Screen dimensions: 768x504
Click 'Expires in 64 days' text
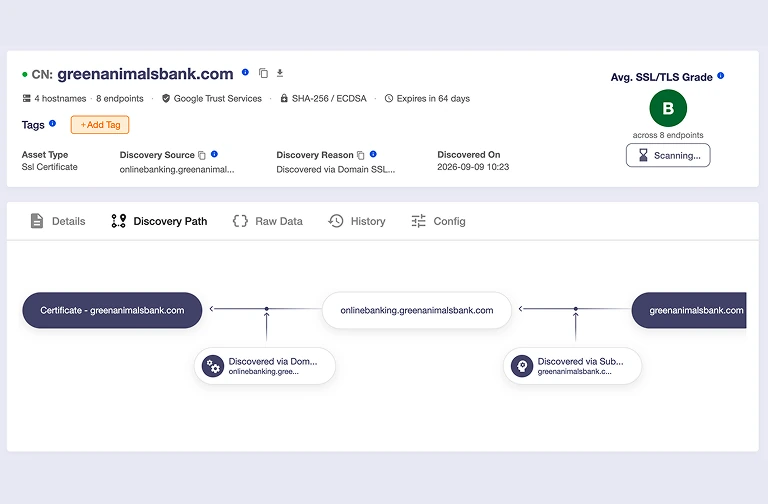pos(433,98)
